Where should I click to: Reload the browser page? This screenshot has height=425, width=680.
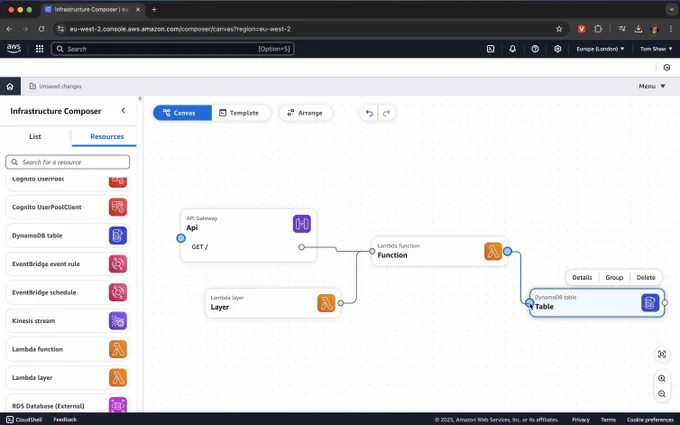coord(41,29)
